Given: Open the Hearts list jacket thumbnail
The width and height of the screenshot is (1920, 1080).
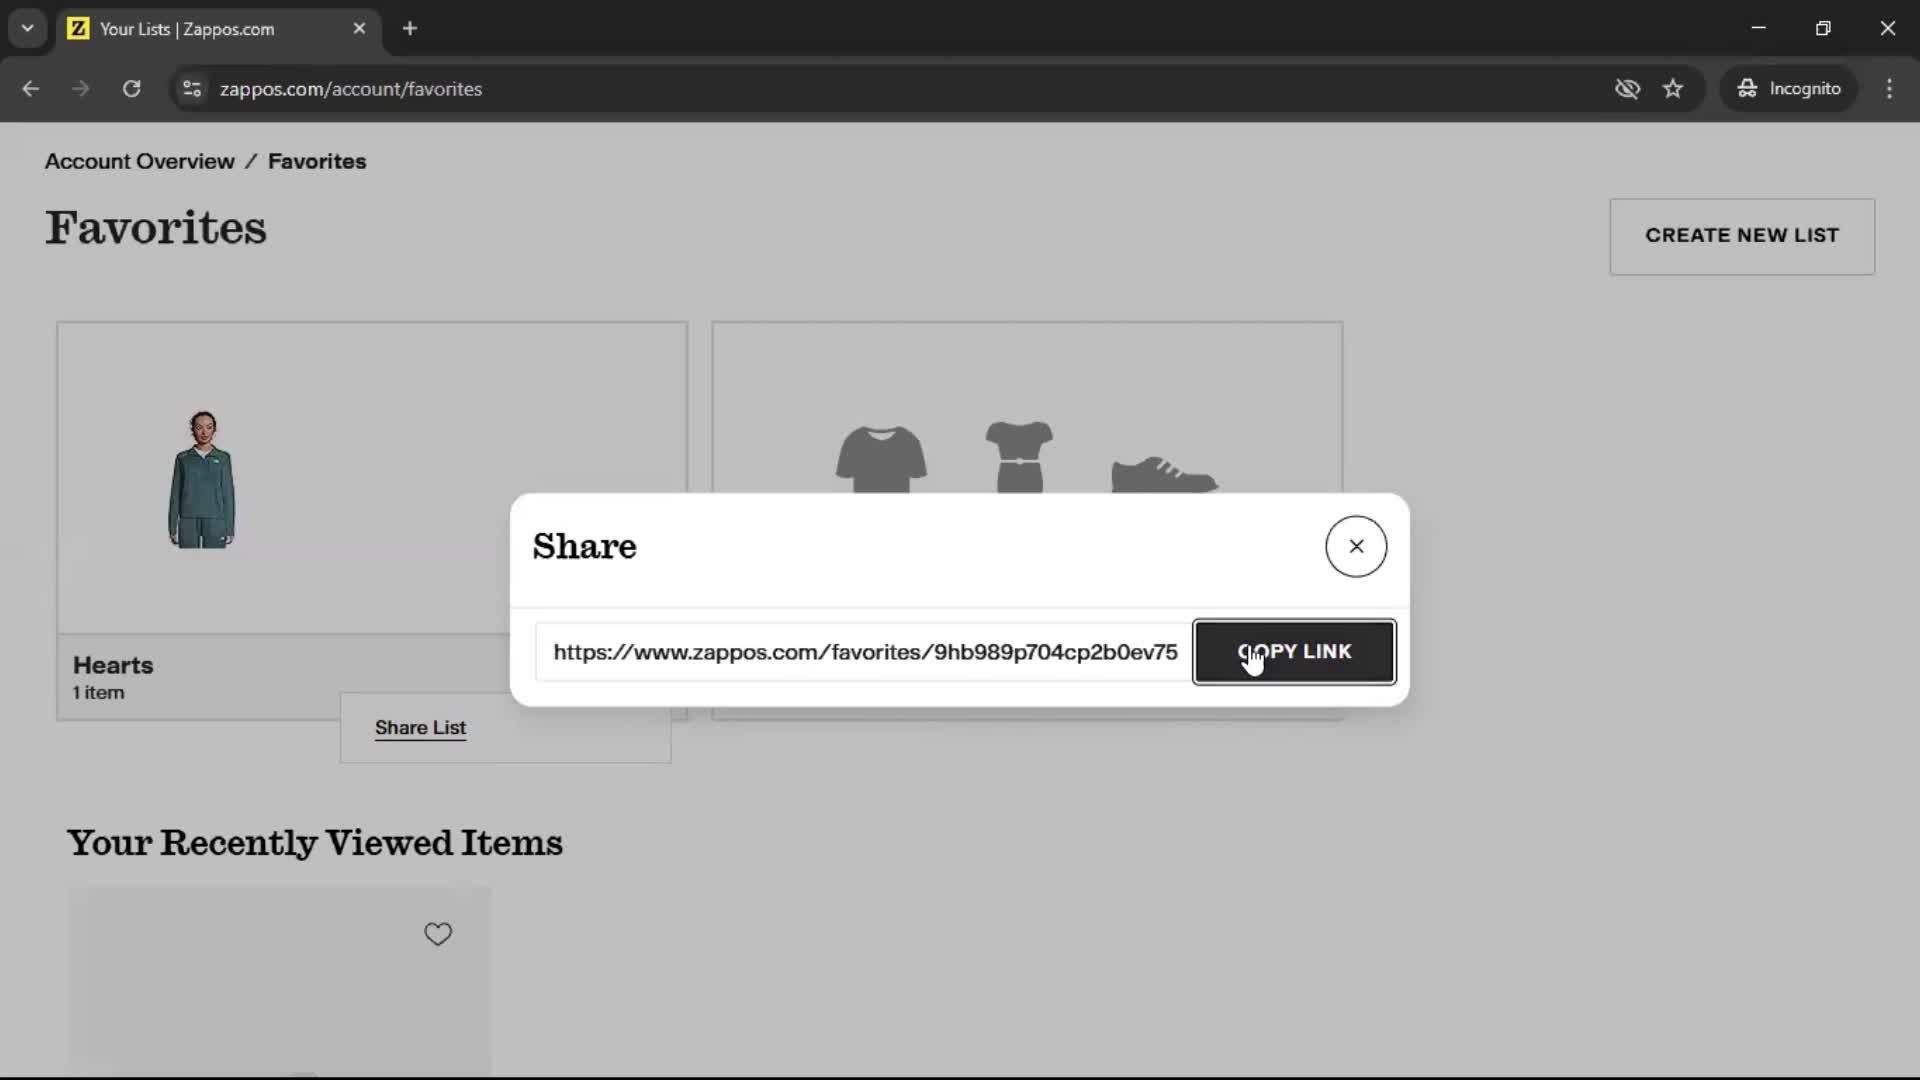Looking at the screenshot, I should 201,479.
